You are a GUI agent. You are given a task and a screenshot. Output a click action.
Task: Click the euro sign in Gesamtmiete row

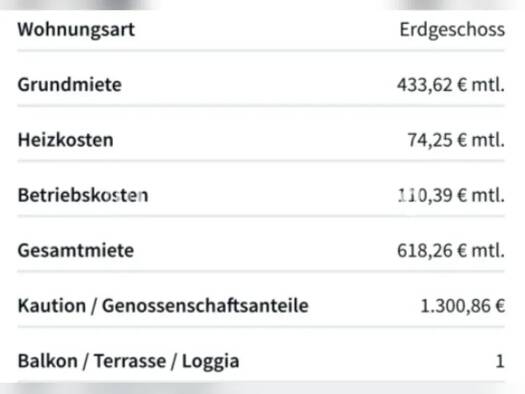tap(462, 251)
